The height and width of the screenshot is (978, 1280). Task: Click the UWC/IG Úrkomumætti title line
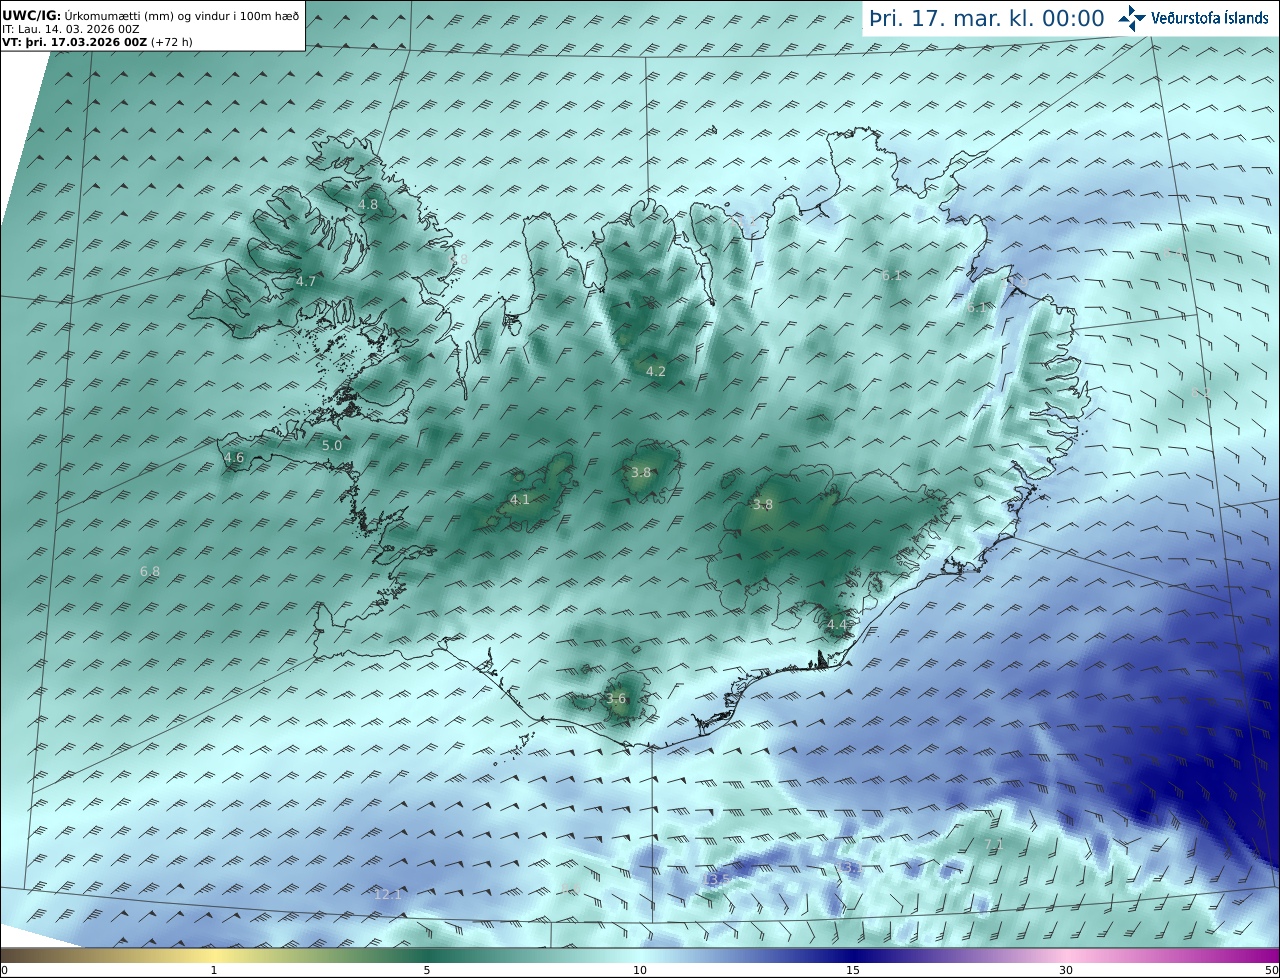coord(151,16)
